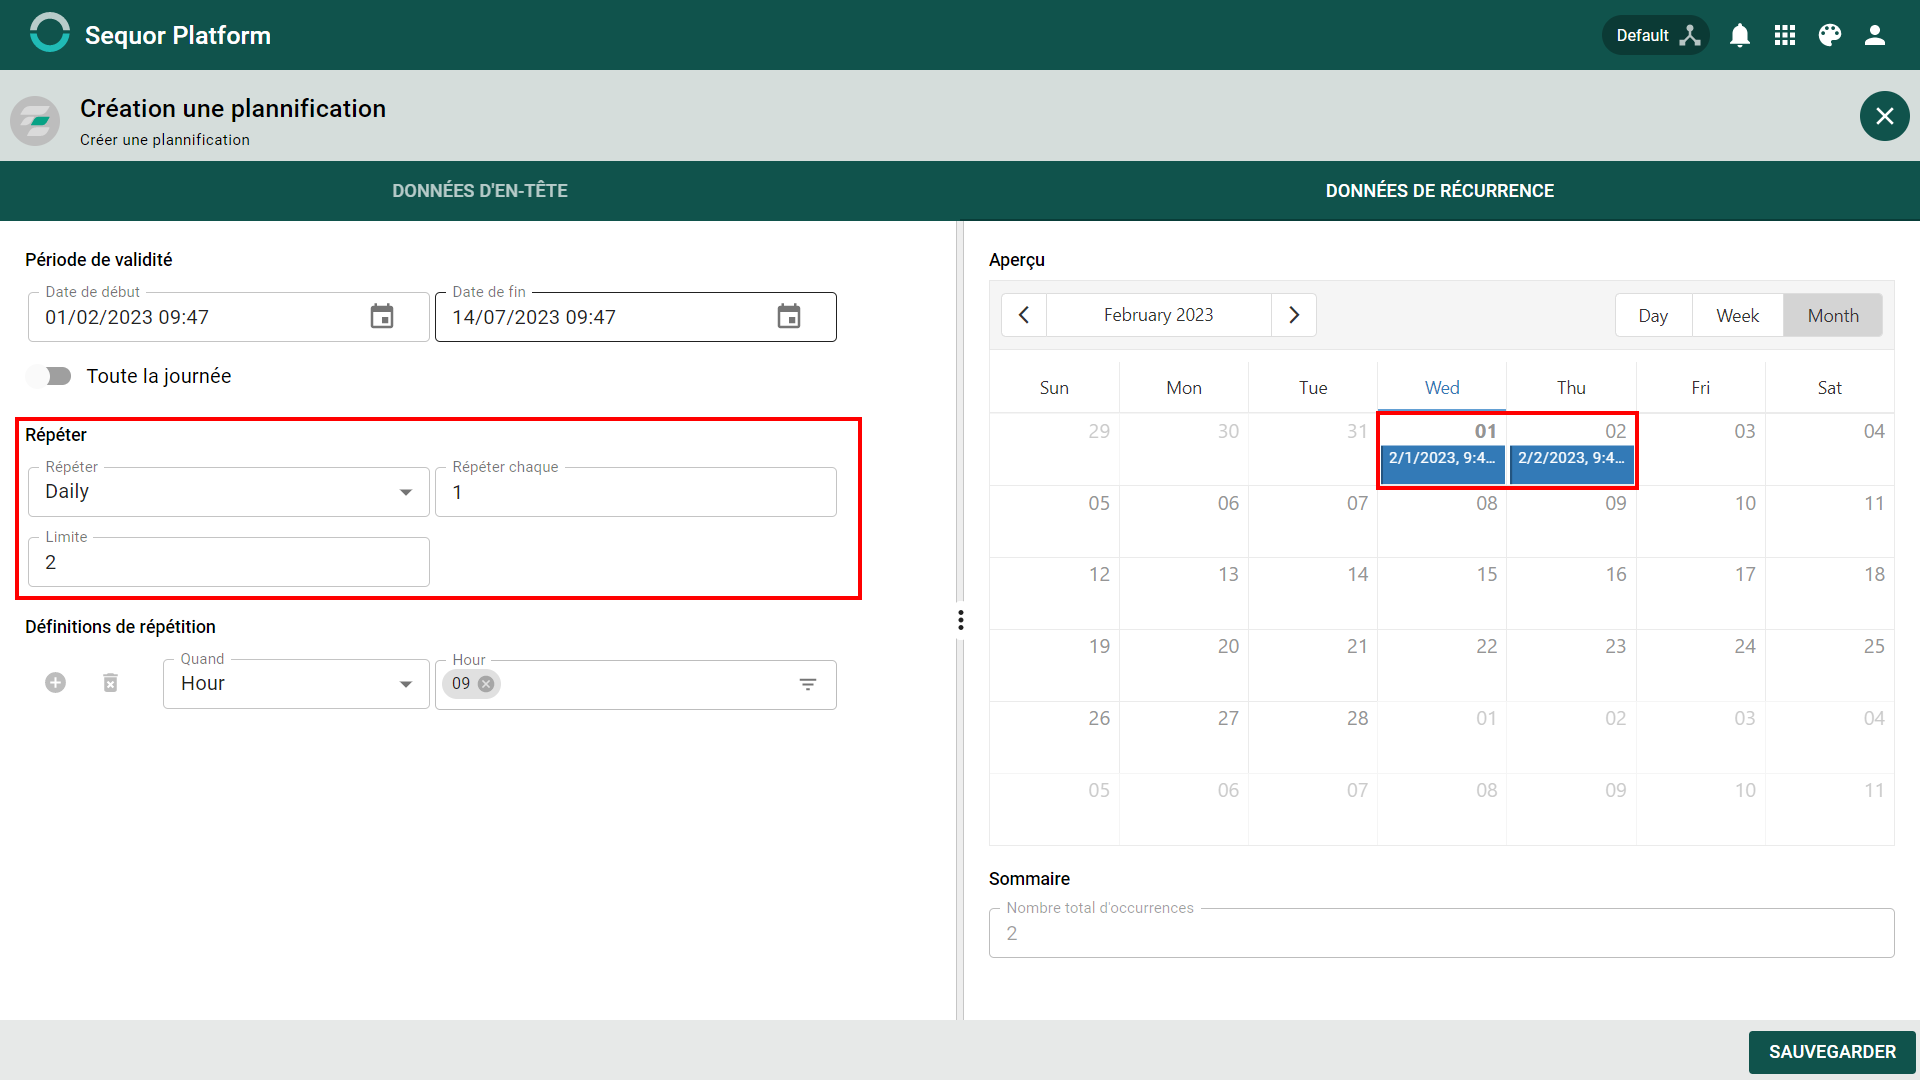This screenshot has height=1080, width=1920.
Task: Click the Répéter chaque field
Action: (x=636, y=492)
